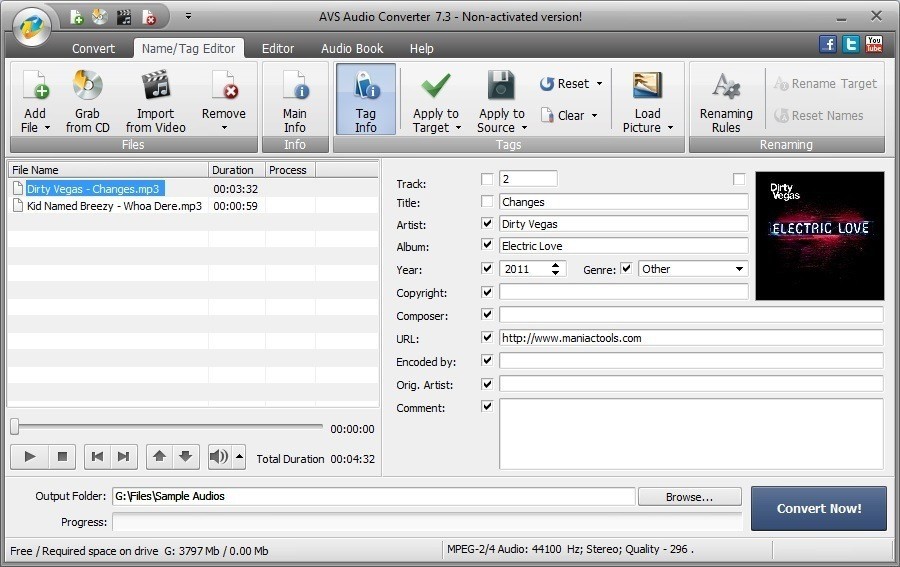This screenshot has width=900, height=567.
Task: Select the Tag Info view
Action: (366, 100)
